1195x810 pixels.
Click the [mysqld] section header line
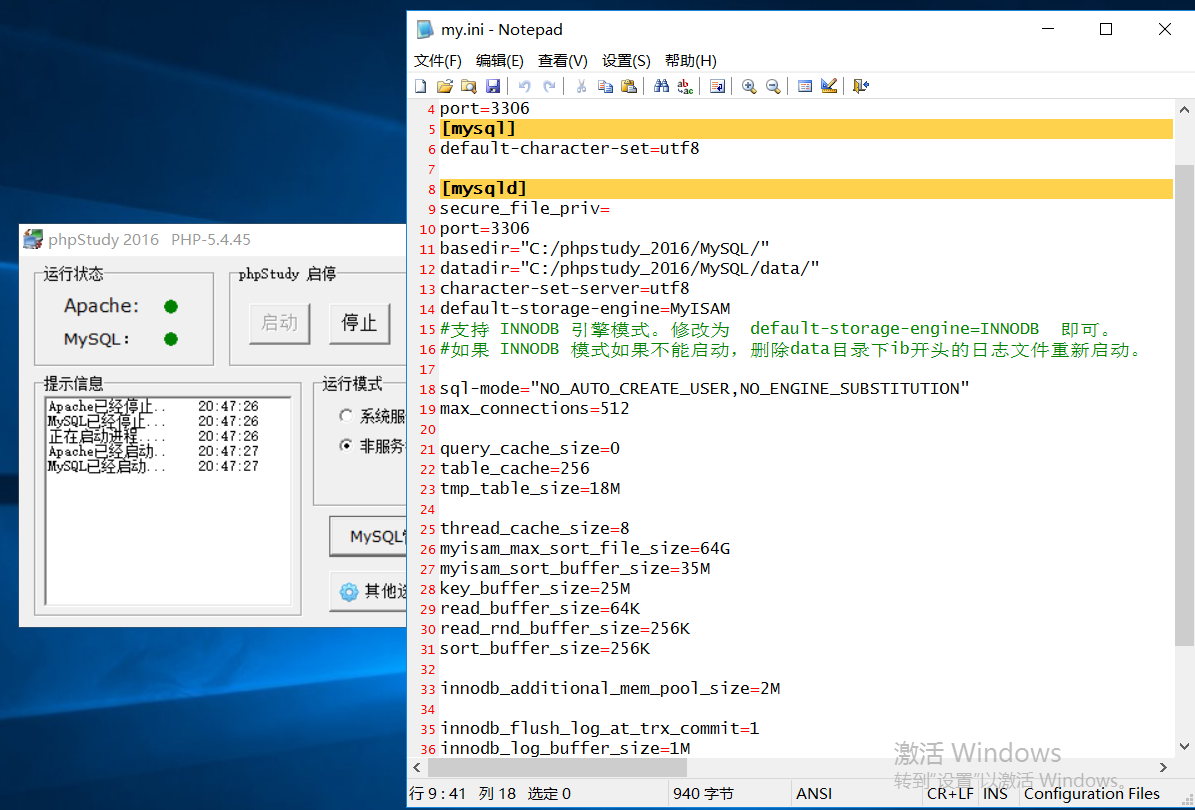pyautogui.click(x=806, y=188)
